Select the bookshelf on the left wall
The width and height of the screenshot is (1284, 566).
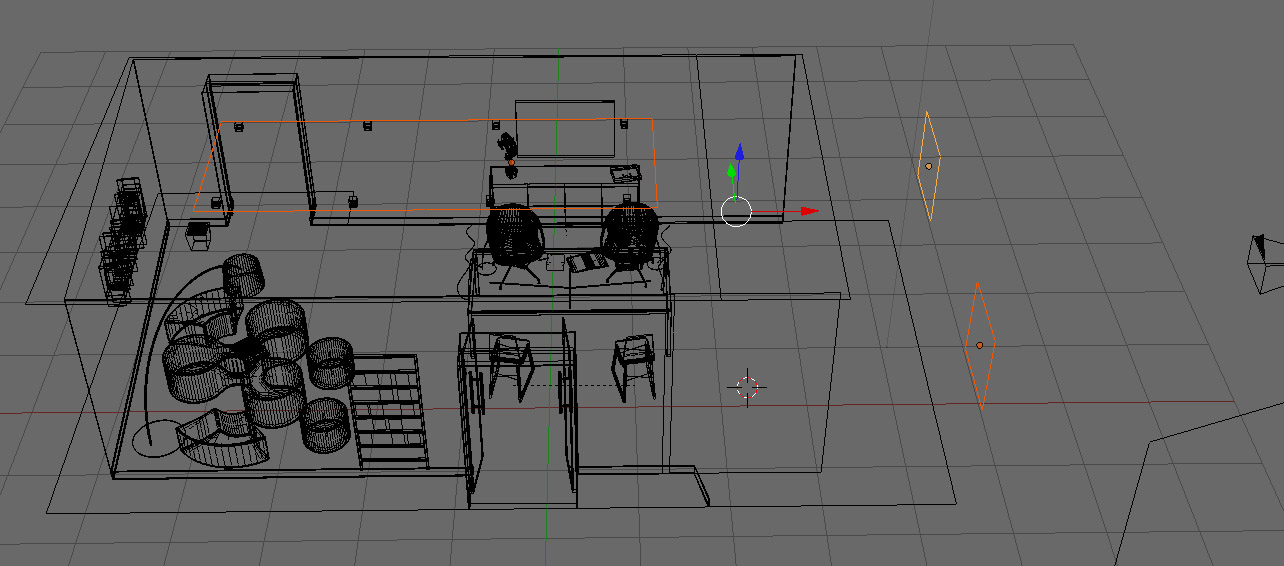[x=124, y=240]
